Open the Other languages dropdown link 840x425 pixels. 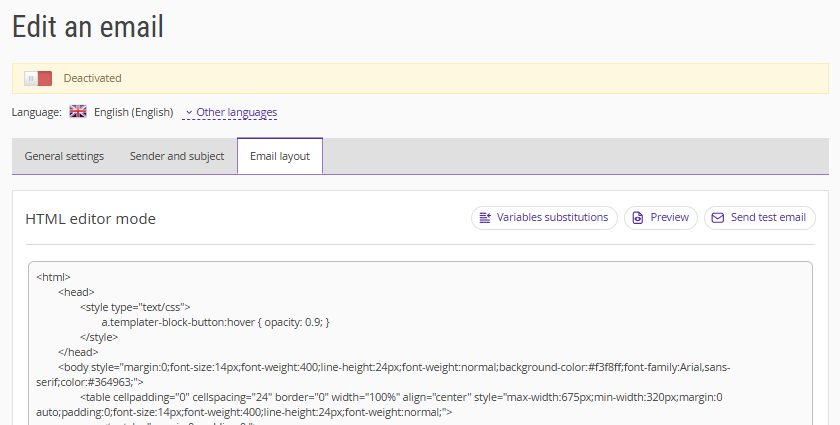click(x=236, y=113)
